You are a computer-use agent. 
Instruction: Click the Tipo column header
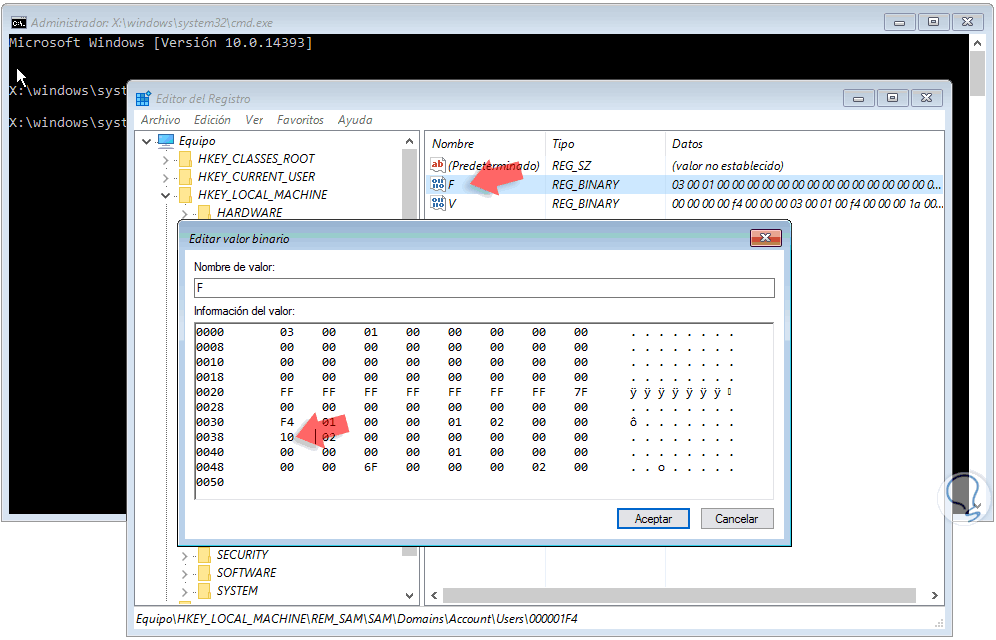[605, 143]
